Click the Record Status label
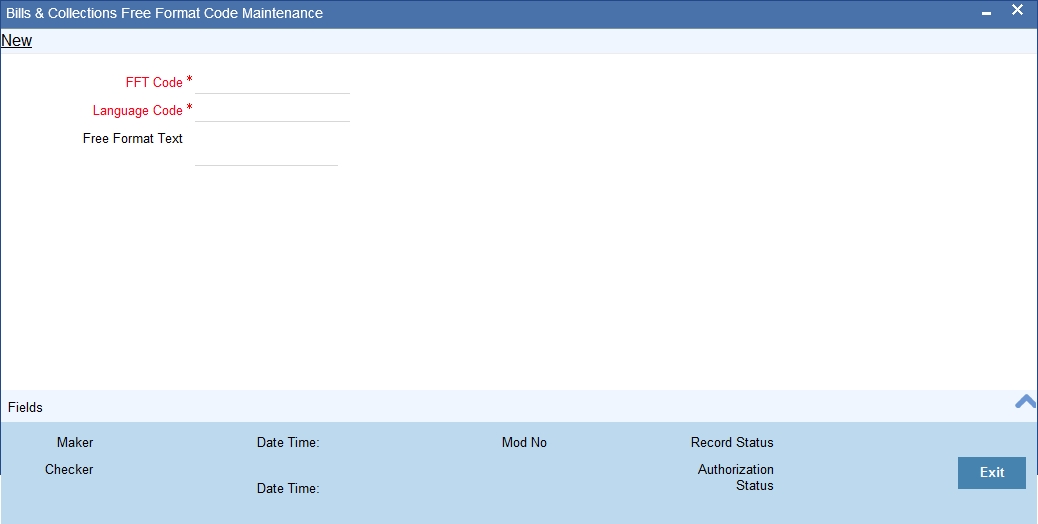The height and width of the screenshot is (524, 1038). [732, 443]
